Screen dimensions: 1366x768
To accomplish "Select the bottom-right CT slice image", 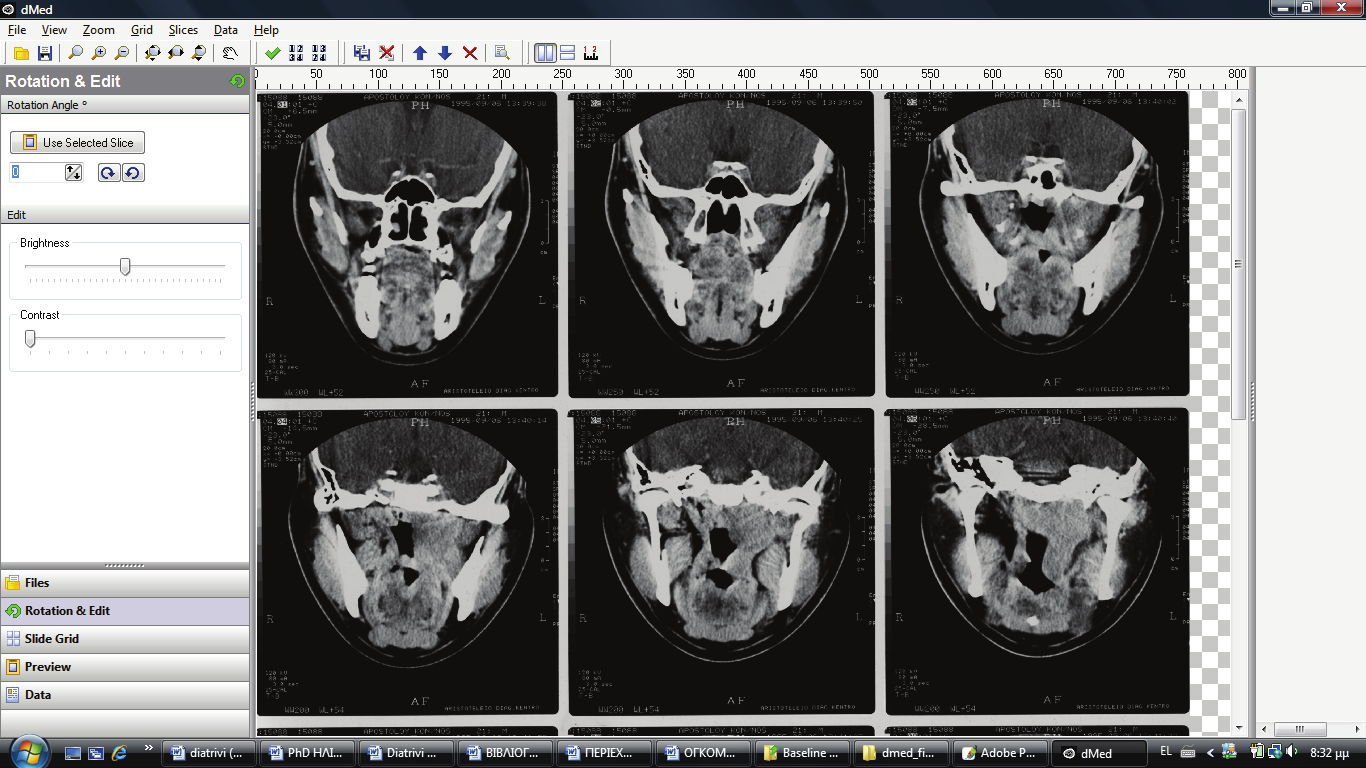I will coord(1037,562).
